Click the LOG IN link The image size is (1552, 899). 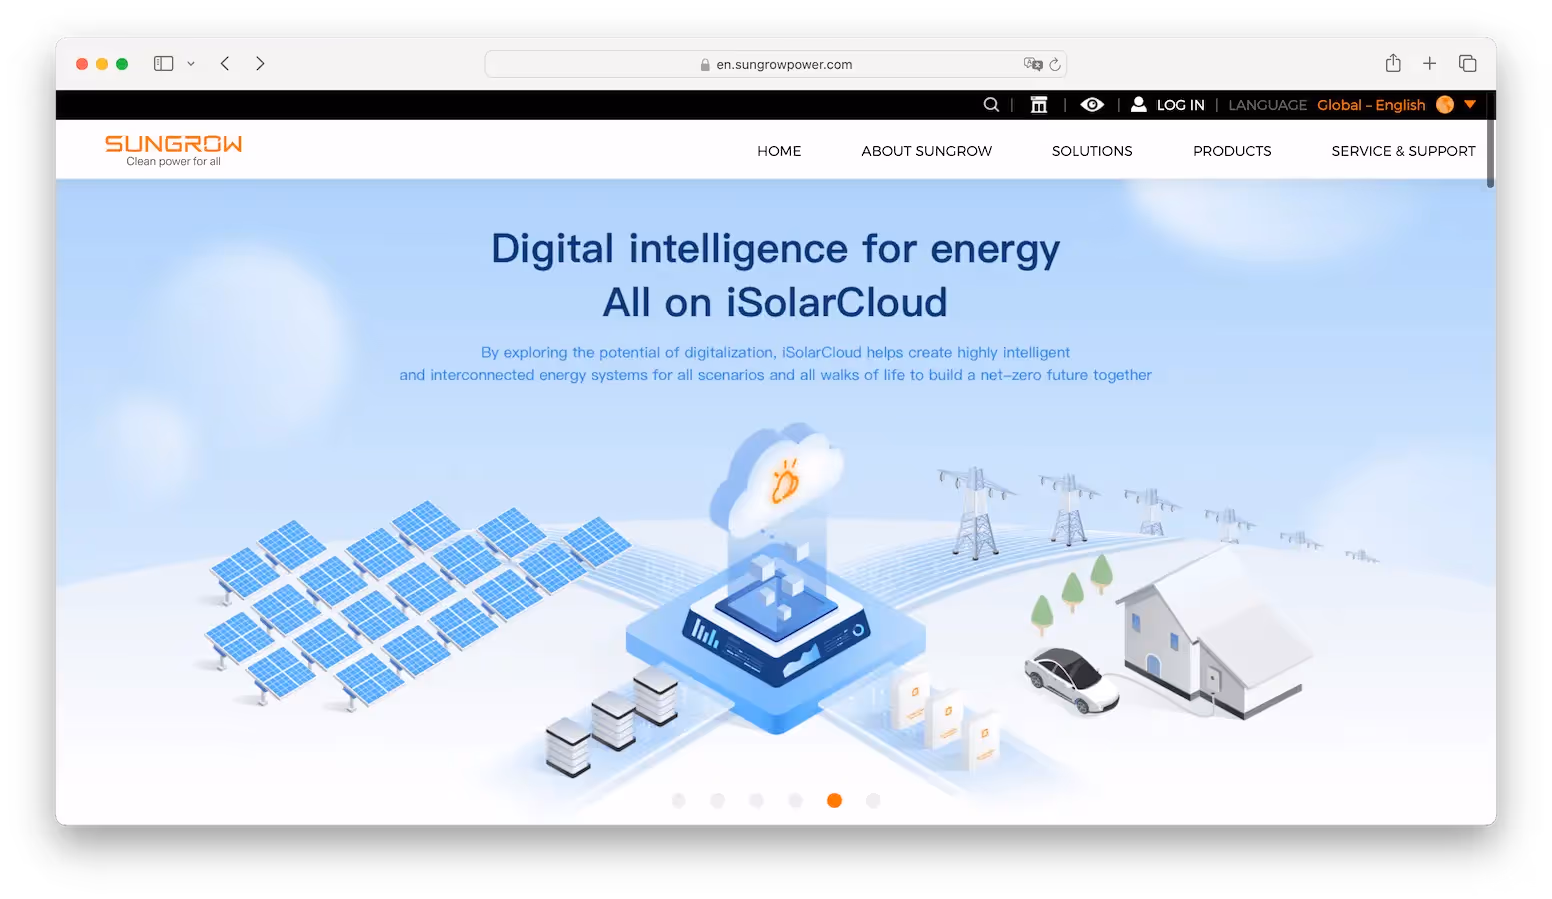(x=1180, y=105)
